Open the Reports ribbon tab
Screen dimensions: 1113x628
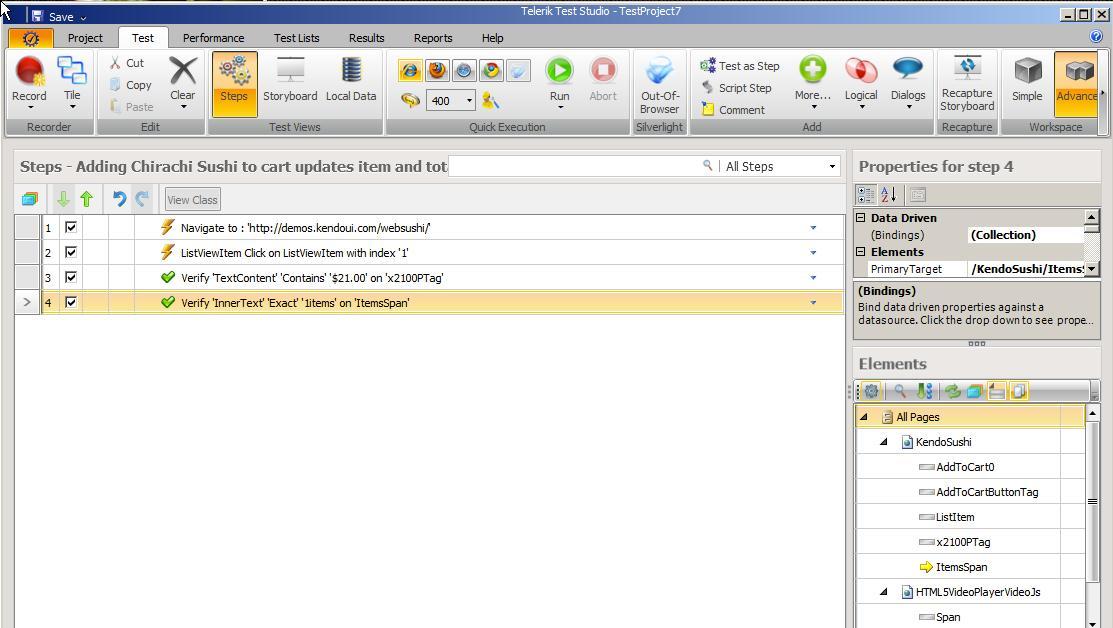coord(433,38)
